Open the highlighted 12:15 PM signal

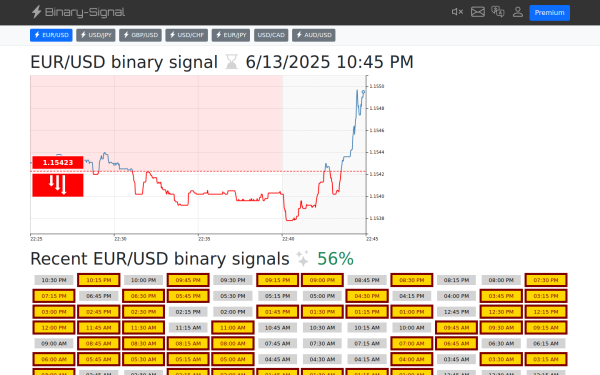click(x=546, y=312)
